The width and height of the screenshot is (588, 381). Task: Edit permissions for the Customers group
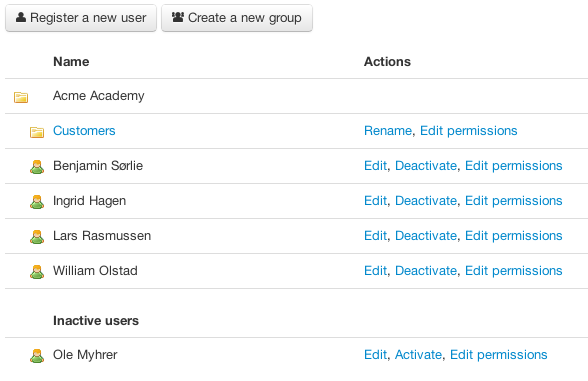[468, 130]
